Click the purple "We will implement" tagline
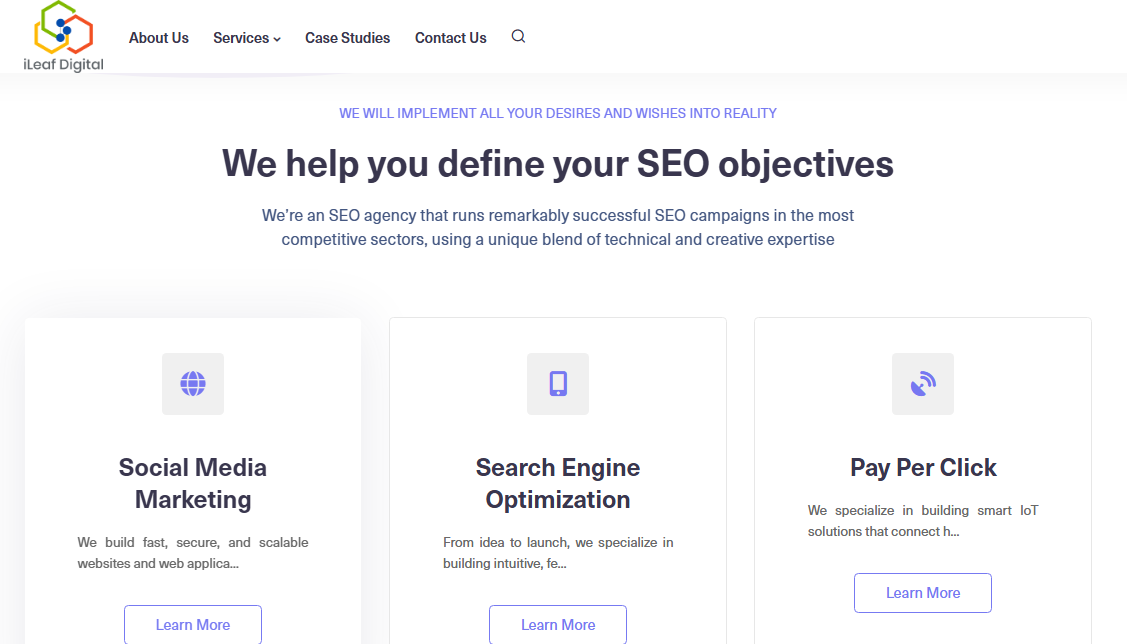The height and width of the screenshot is (644, 1127). point(558,113)
